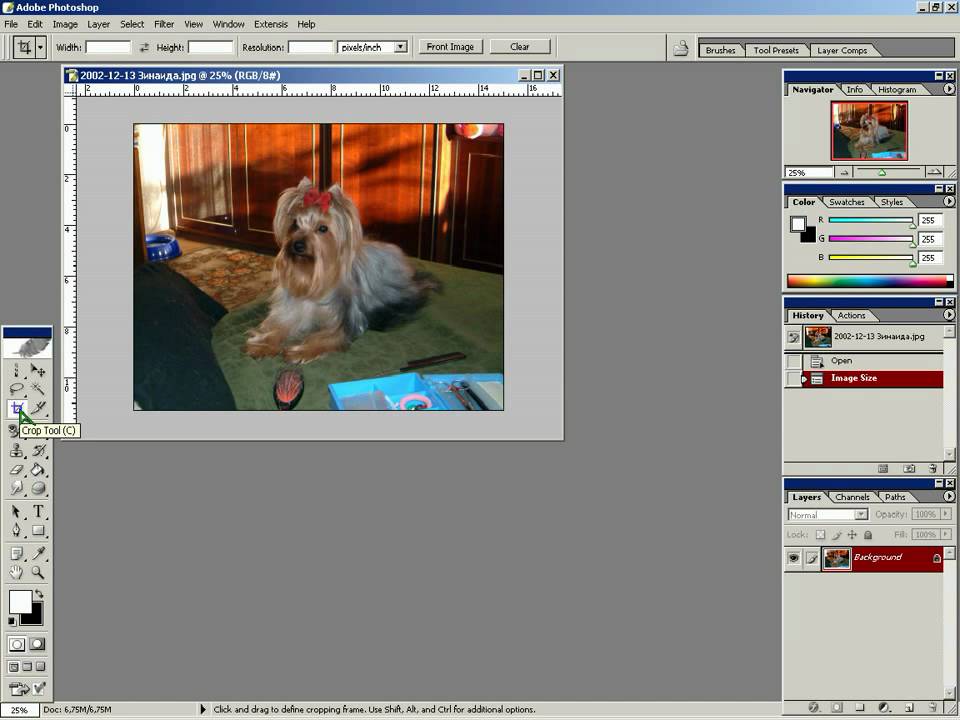Hide the Background layer eye icon
Image resolution: width=960 pixels, height=720 pixels.
click(793, 558)
